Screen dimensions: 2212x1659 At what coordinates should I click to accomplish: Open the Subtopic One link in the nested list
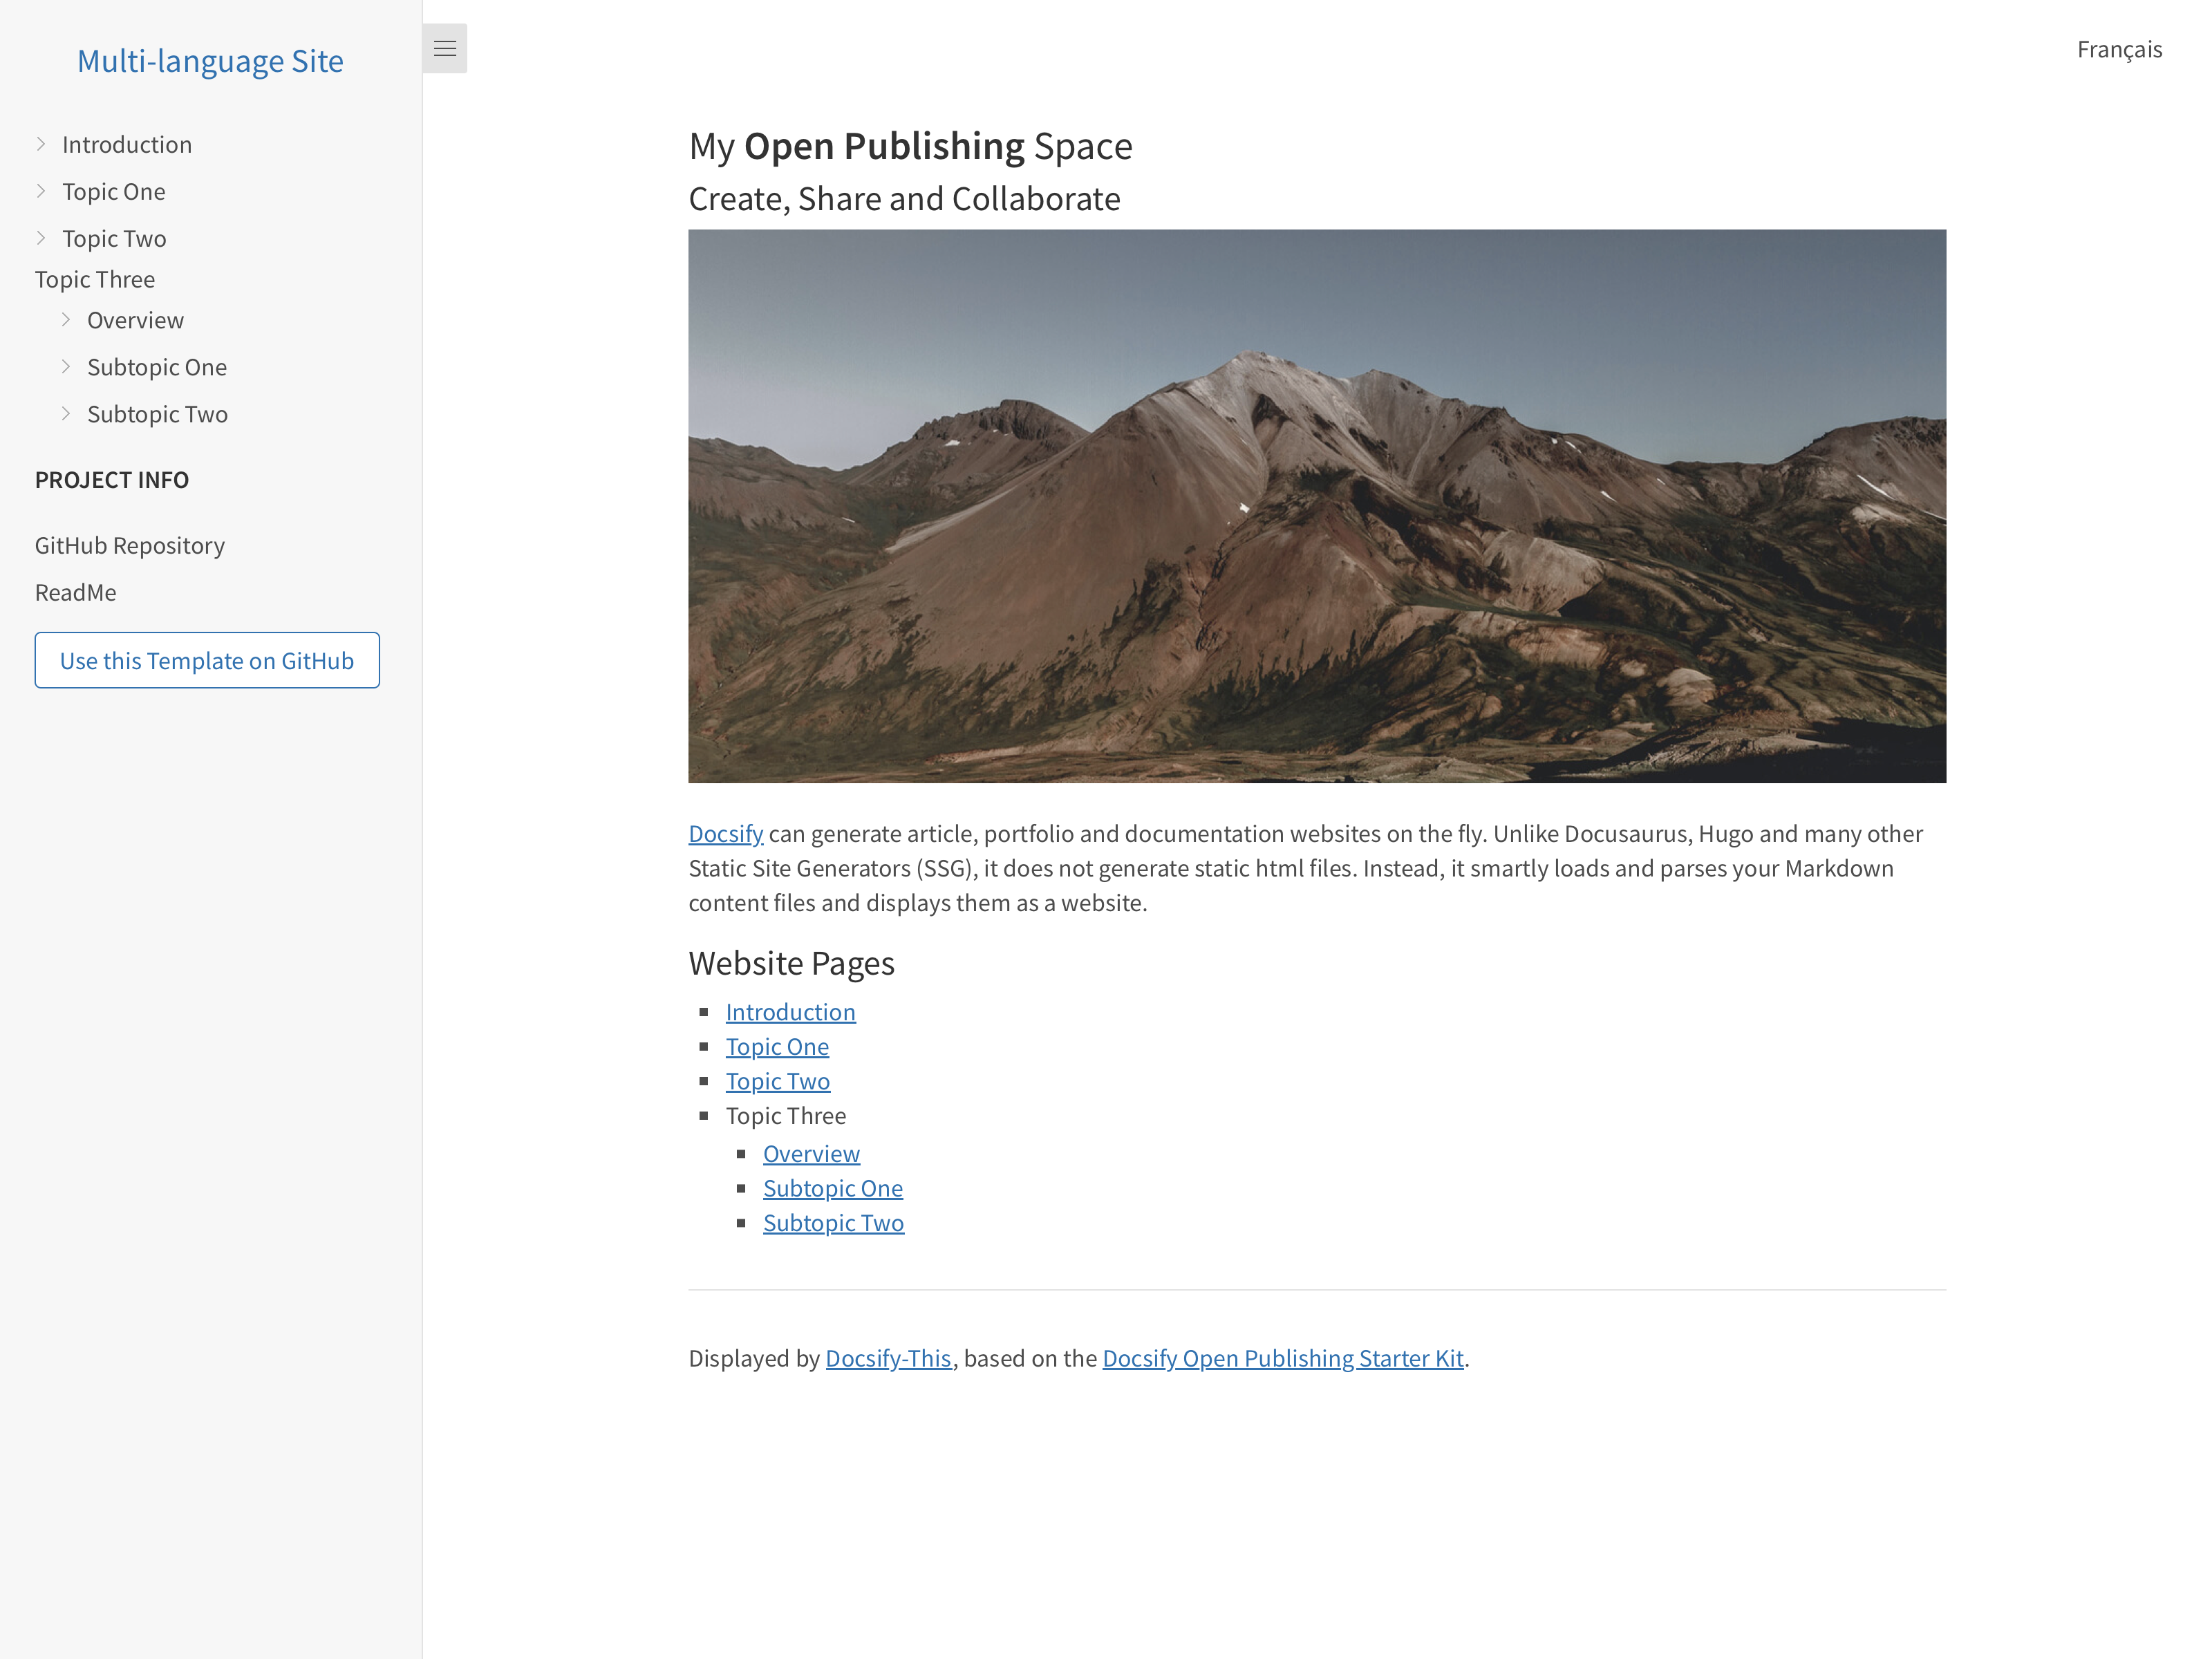(832, 1188)
